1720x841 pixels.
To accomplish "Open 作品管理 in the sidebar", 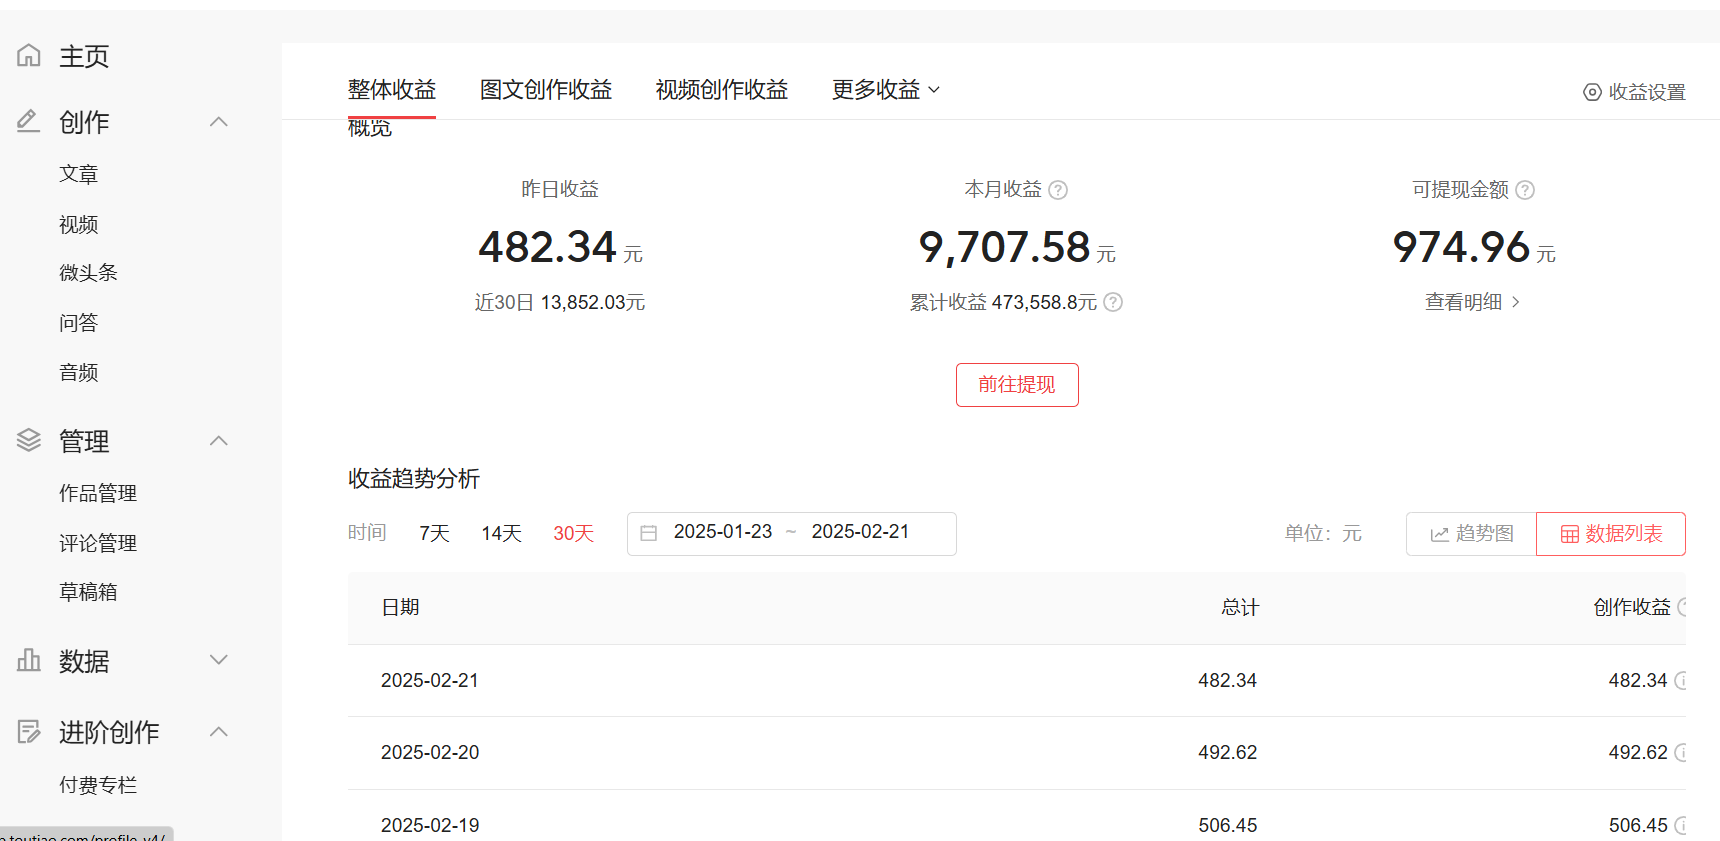I will tap(98, 493).
